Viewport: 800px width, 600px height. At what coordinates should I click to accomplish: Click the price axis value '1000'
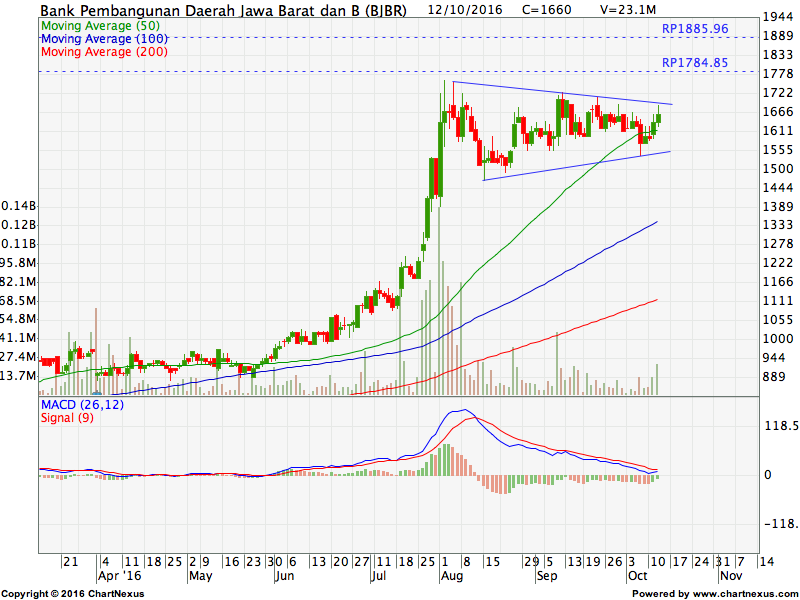778,339
